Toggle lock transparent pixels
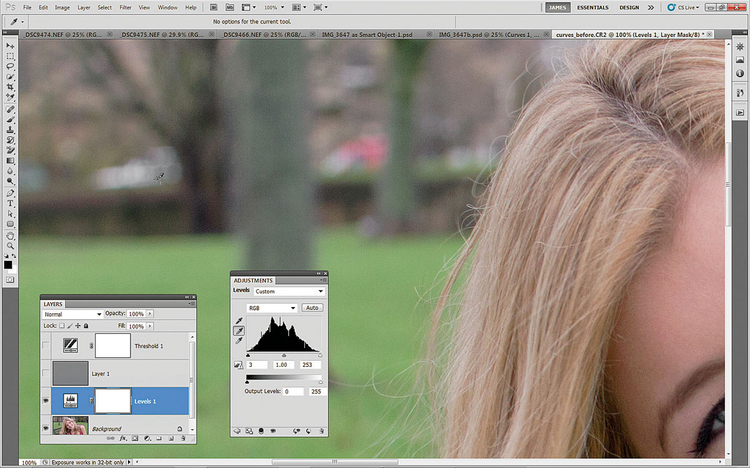 (62, 326)
